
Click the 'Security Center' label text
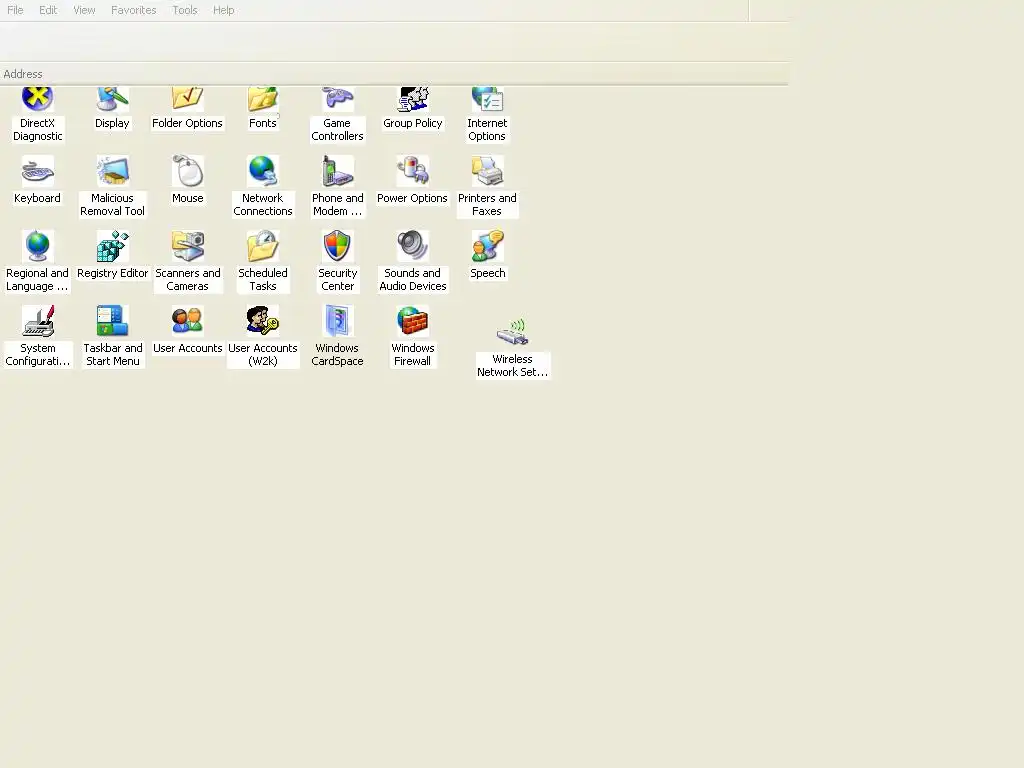pyautogui.click(x=338, y=280)
